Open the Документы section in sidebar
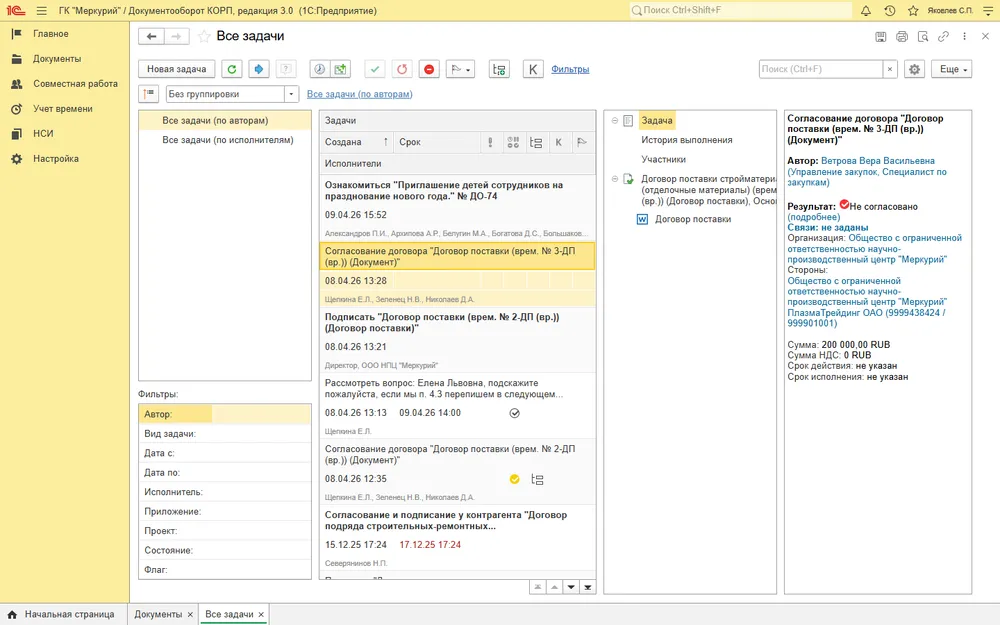Screen dimensions: 1000x625 [57, 59]
